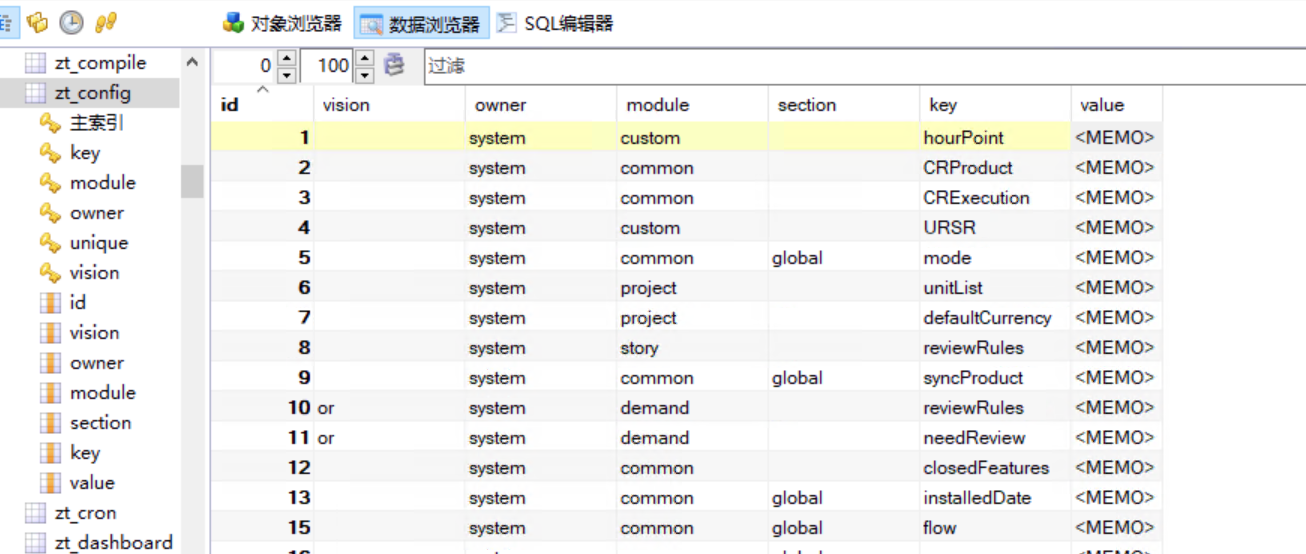1306x554 pixels.
Task: Select the 主索引 key icon in tree
Action: [50, 123]
